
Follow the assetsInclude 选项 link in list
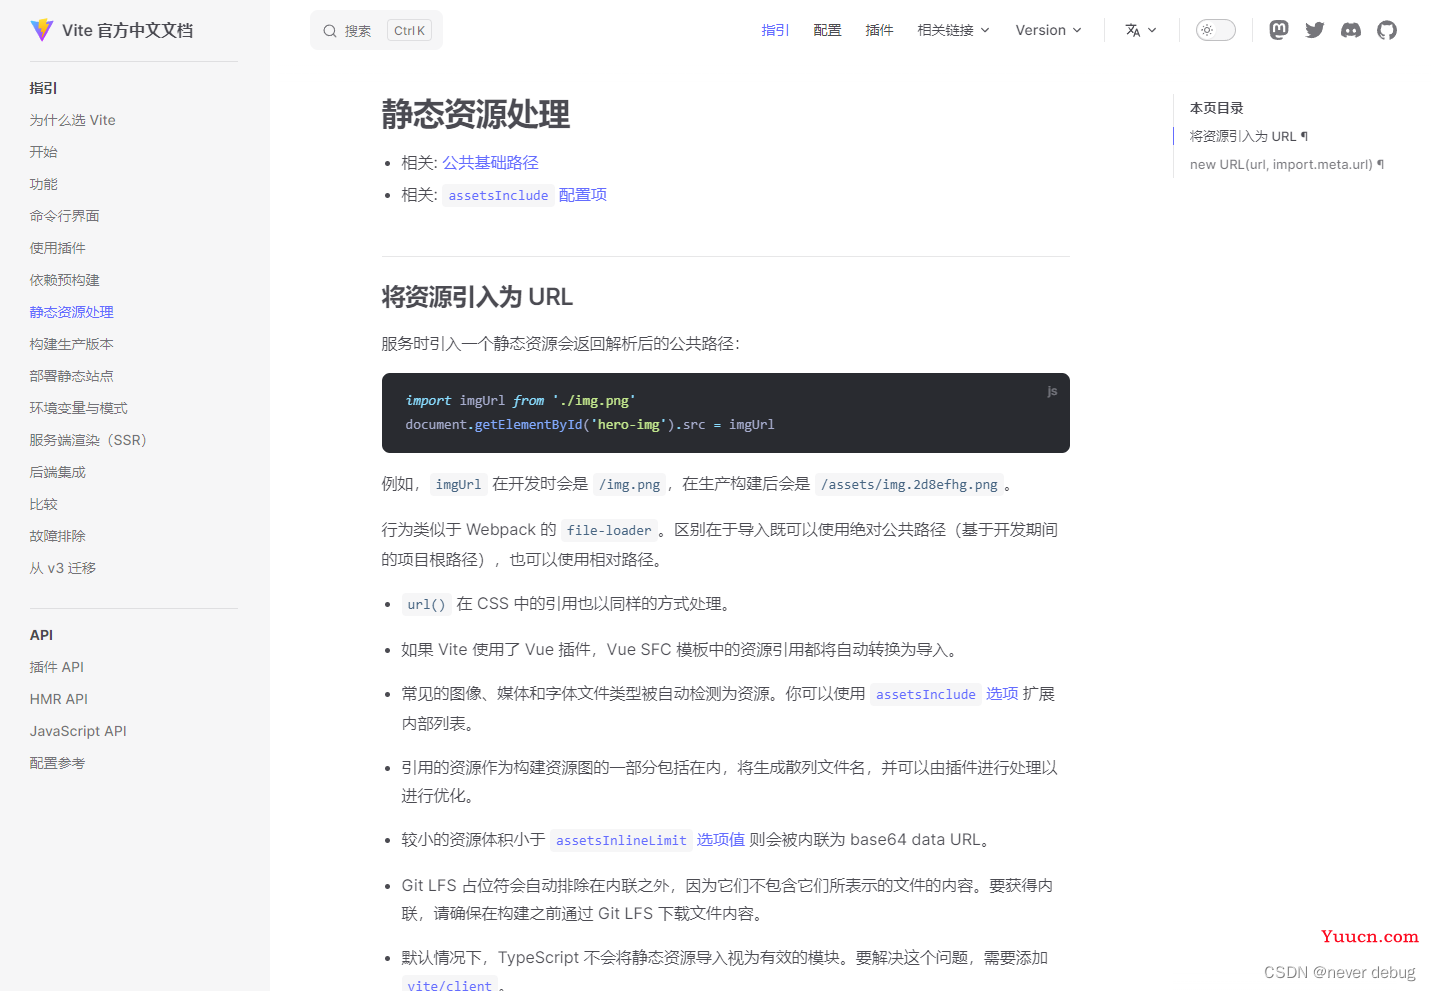(x=944, y=694)
